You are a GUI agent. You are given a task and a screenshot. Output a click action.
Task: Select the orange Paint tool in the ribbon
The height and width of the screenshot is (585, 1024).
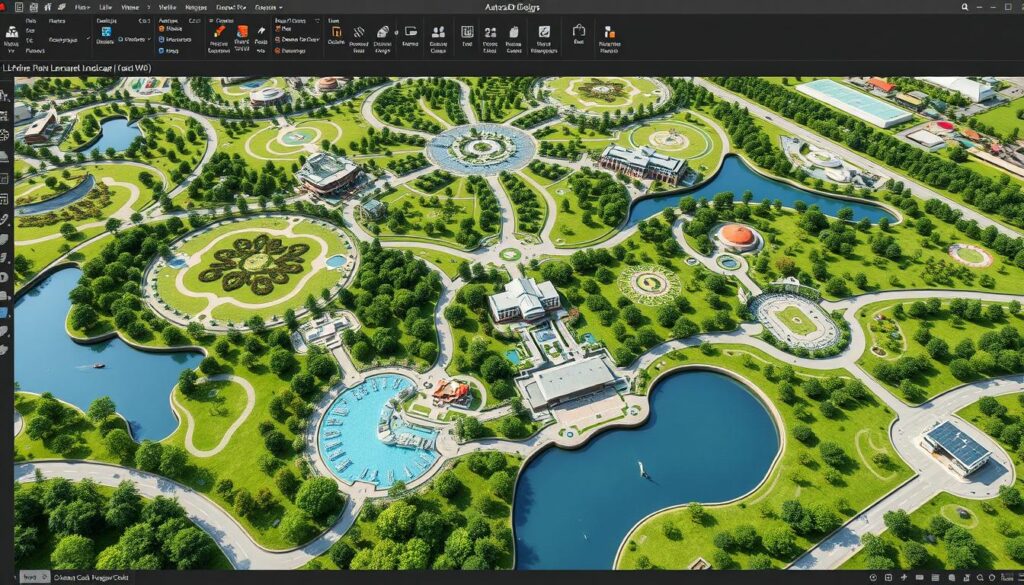coord(220,31)
